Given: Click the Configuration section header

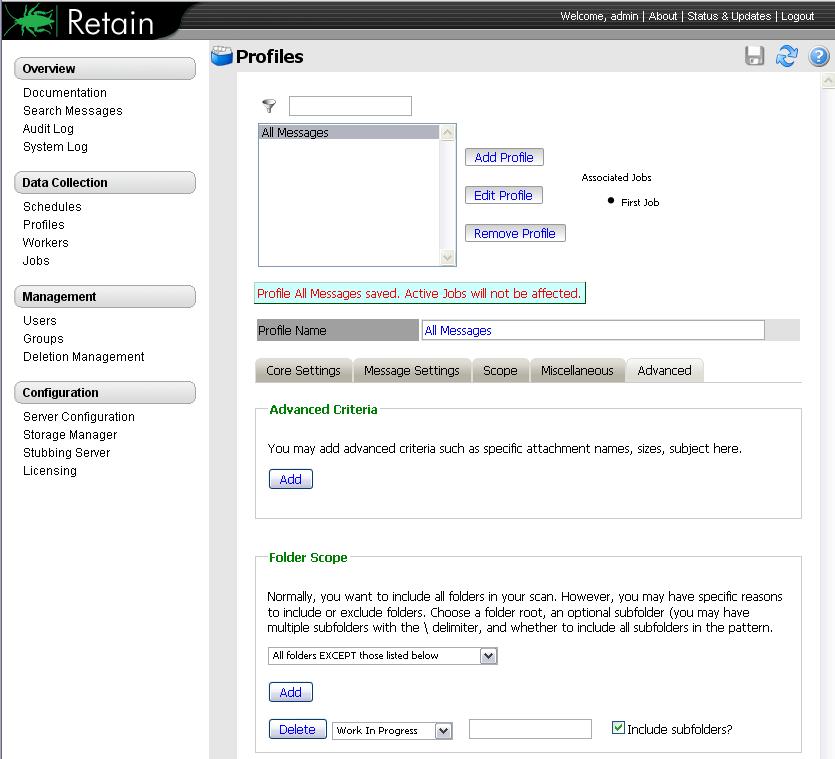Looking at the screenshot, I should (x=105, y=393).
